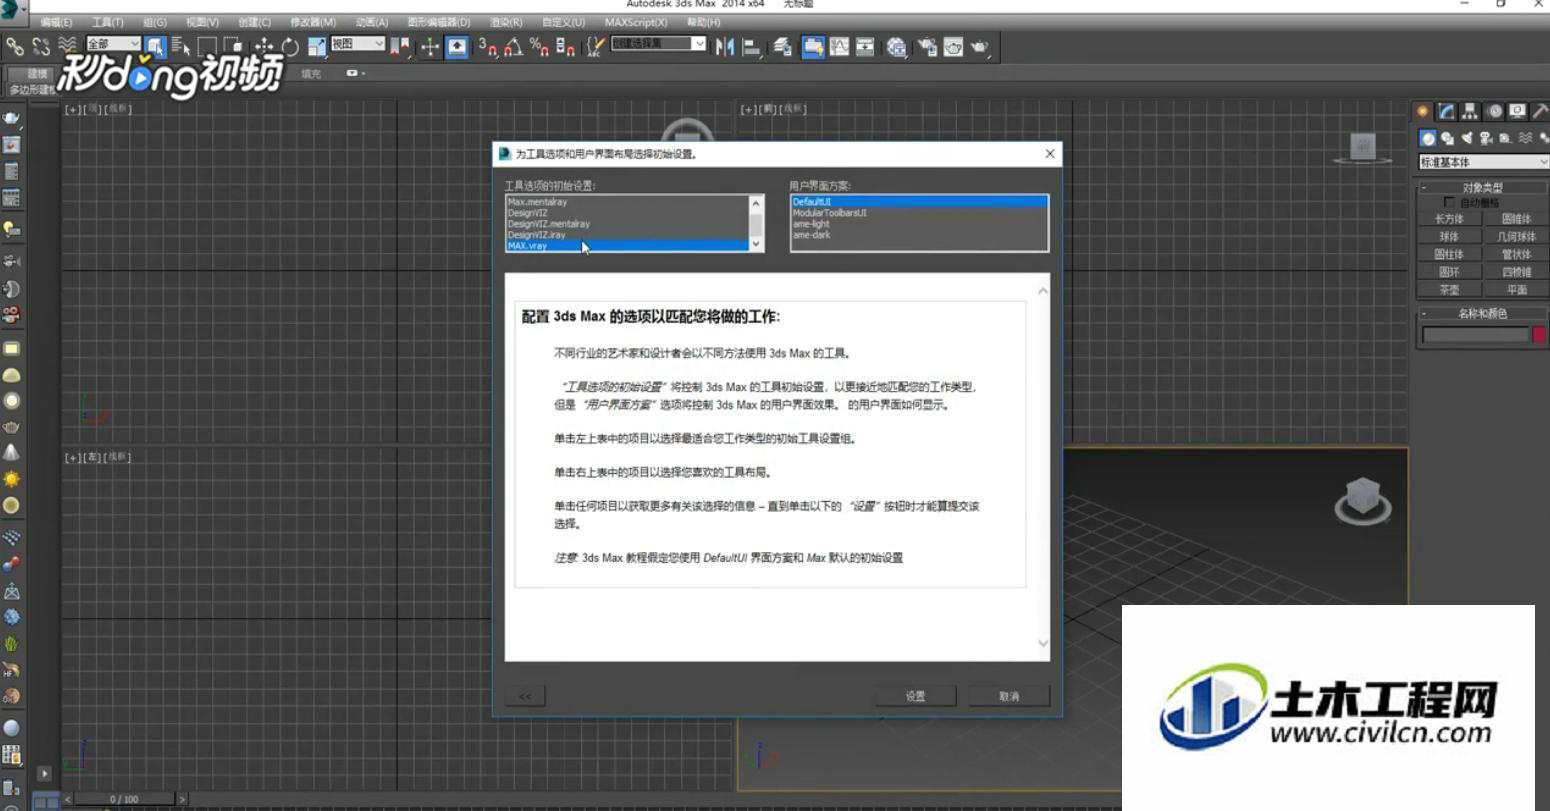Toggle the Keyboard Shortcut Override icon

coord(457,46)
